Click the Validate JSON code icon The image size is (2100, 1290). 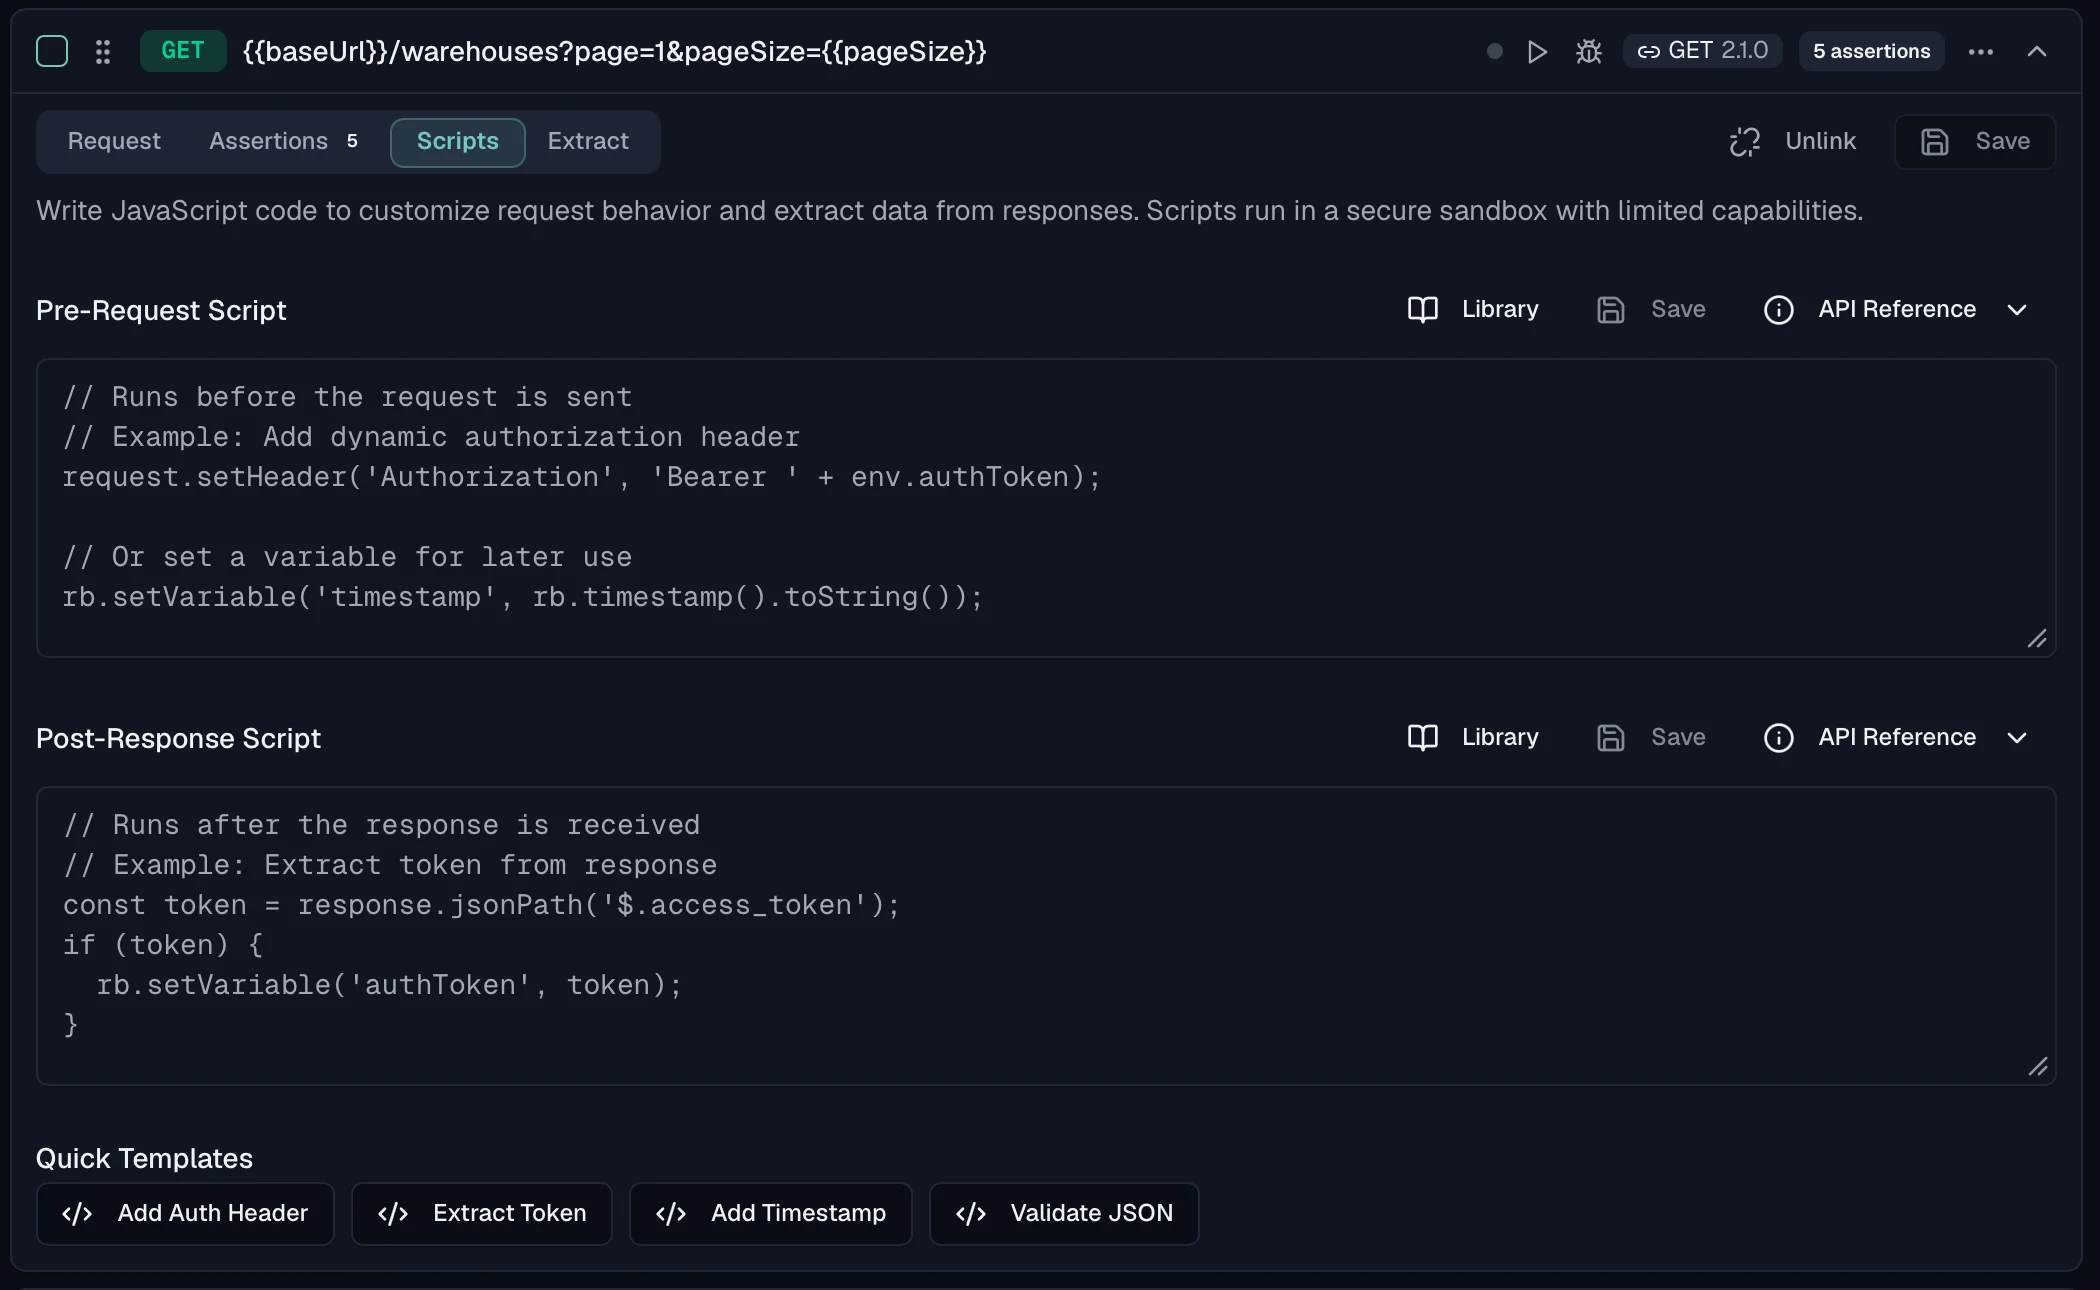(971, 1214)
